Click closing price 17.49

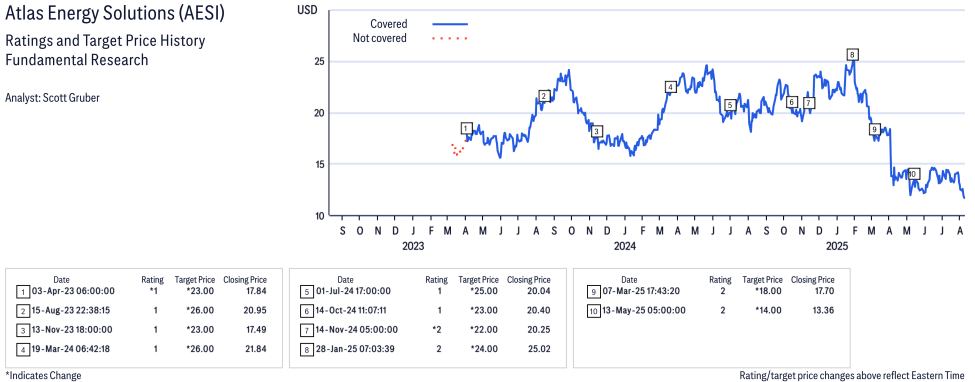[256, 329]
